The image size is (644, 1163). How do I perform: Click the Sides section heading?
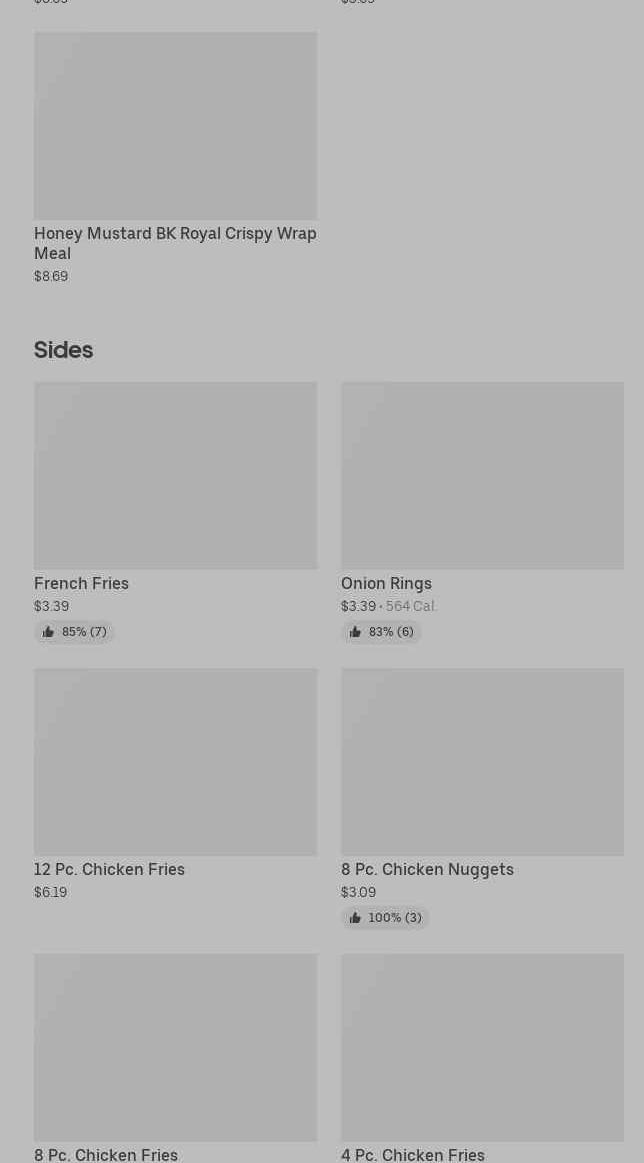[64, 350]
